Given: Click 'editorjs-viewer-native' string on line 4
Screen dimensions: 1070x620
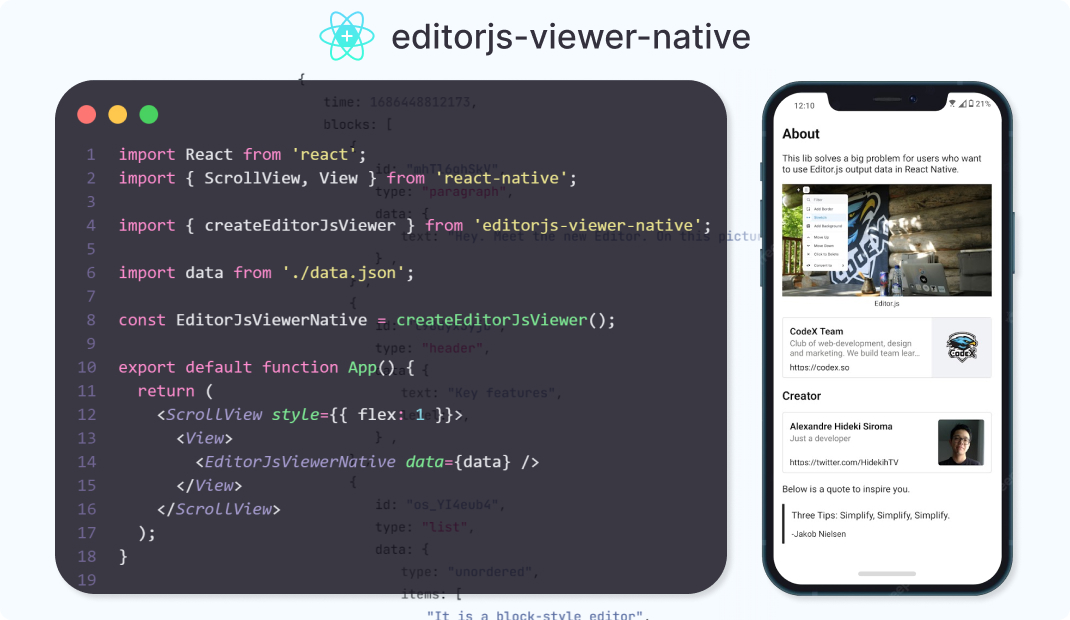Looking at the screenshot, I should pos(588,225).
